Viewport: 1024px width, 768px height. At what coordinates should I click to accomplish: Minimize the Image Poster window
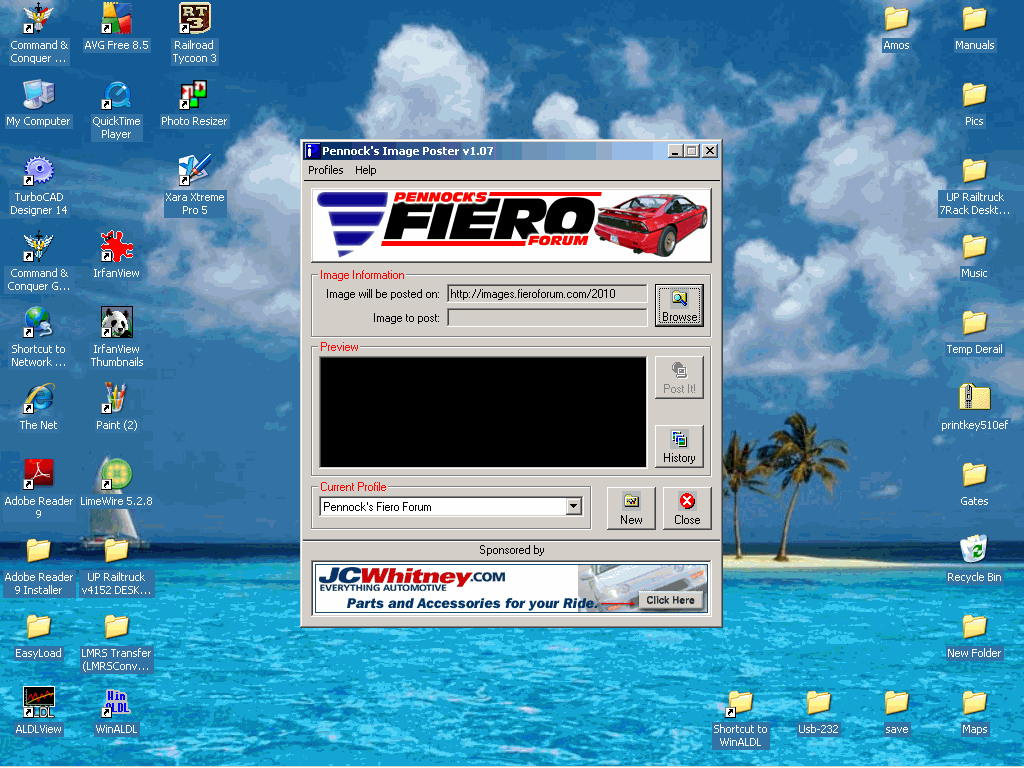(676, 151)
